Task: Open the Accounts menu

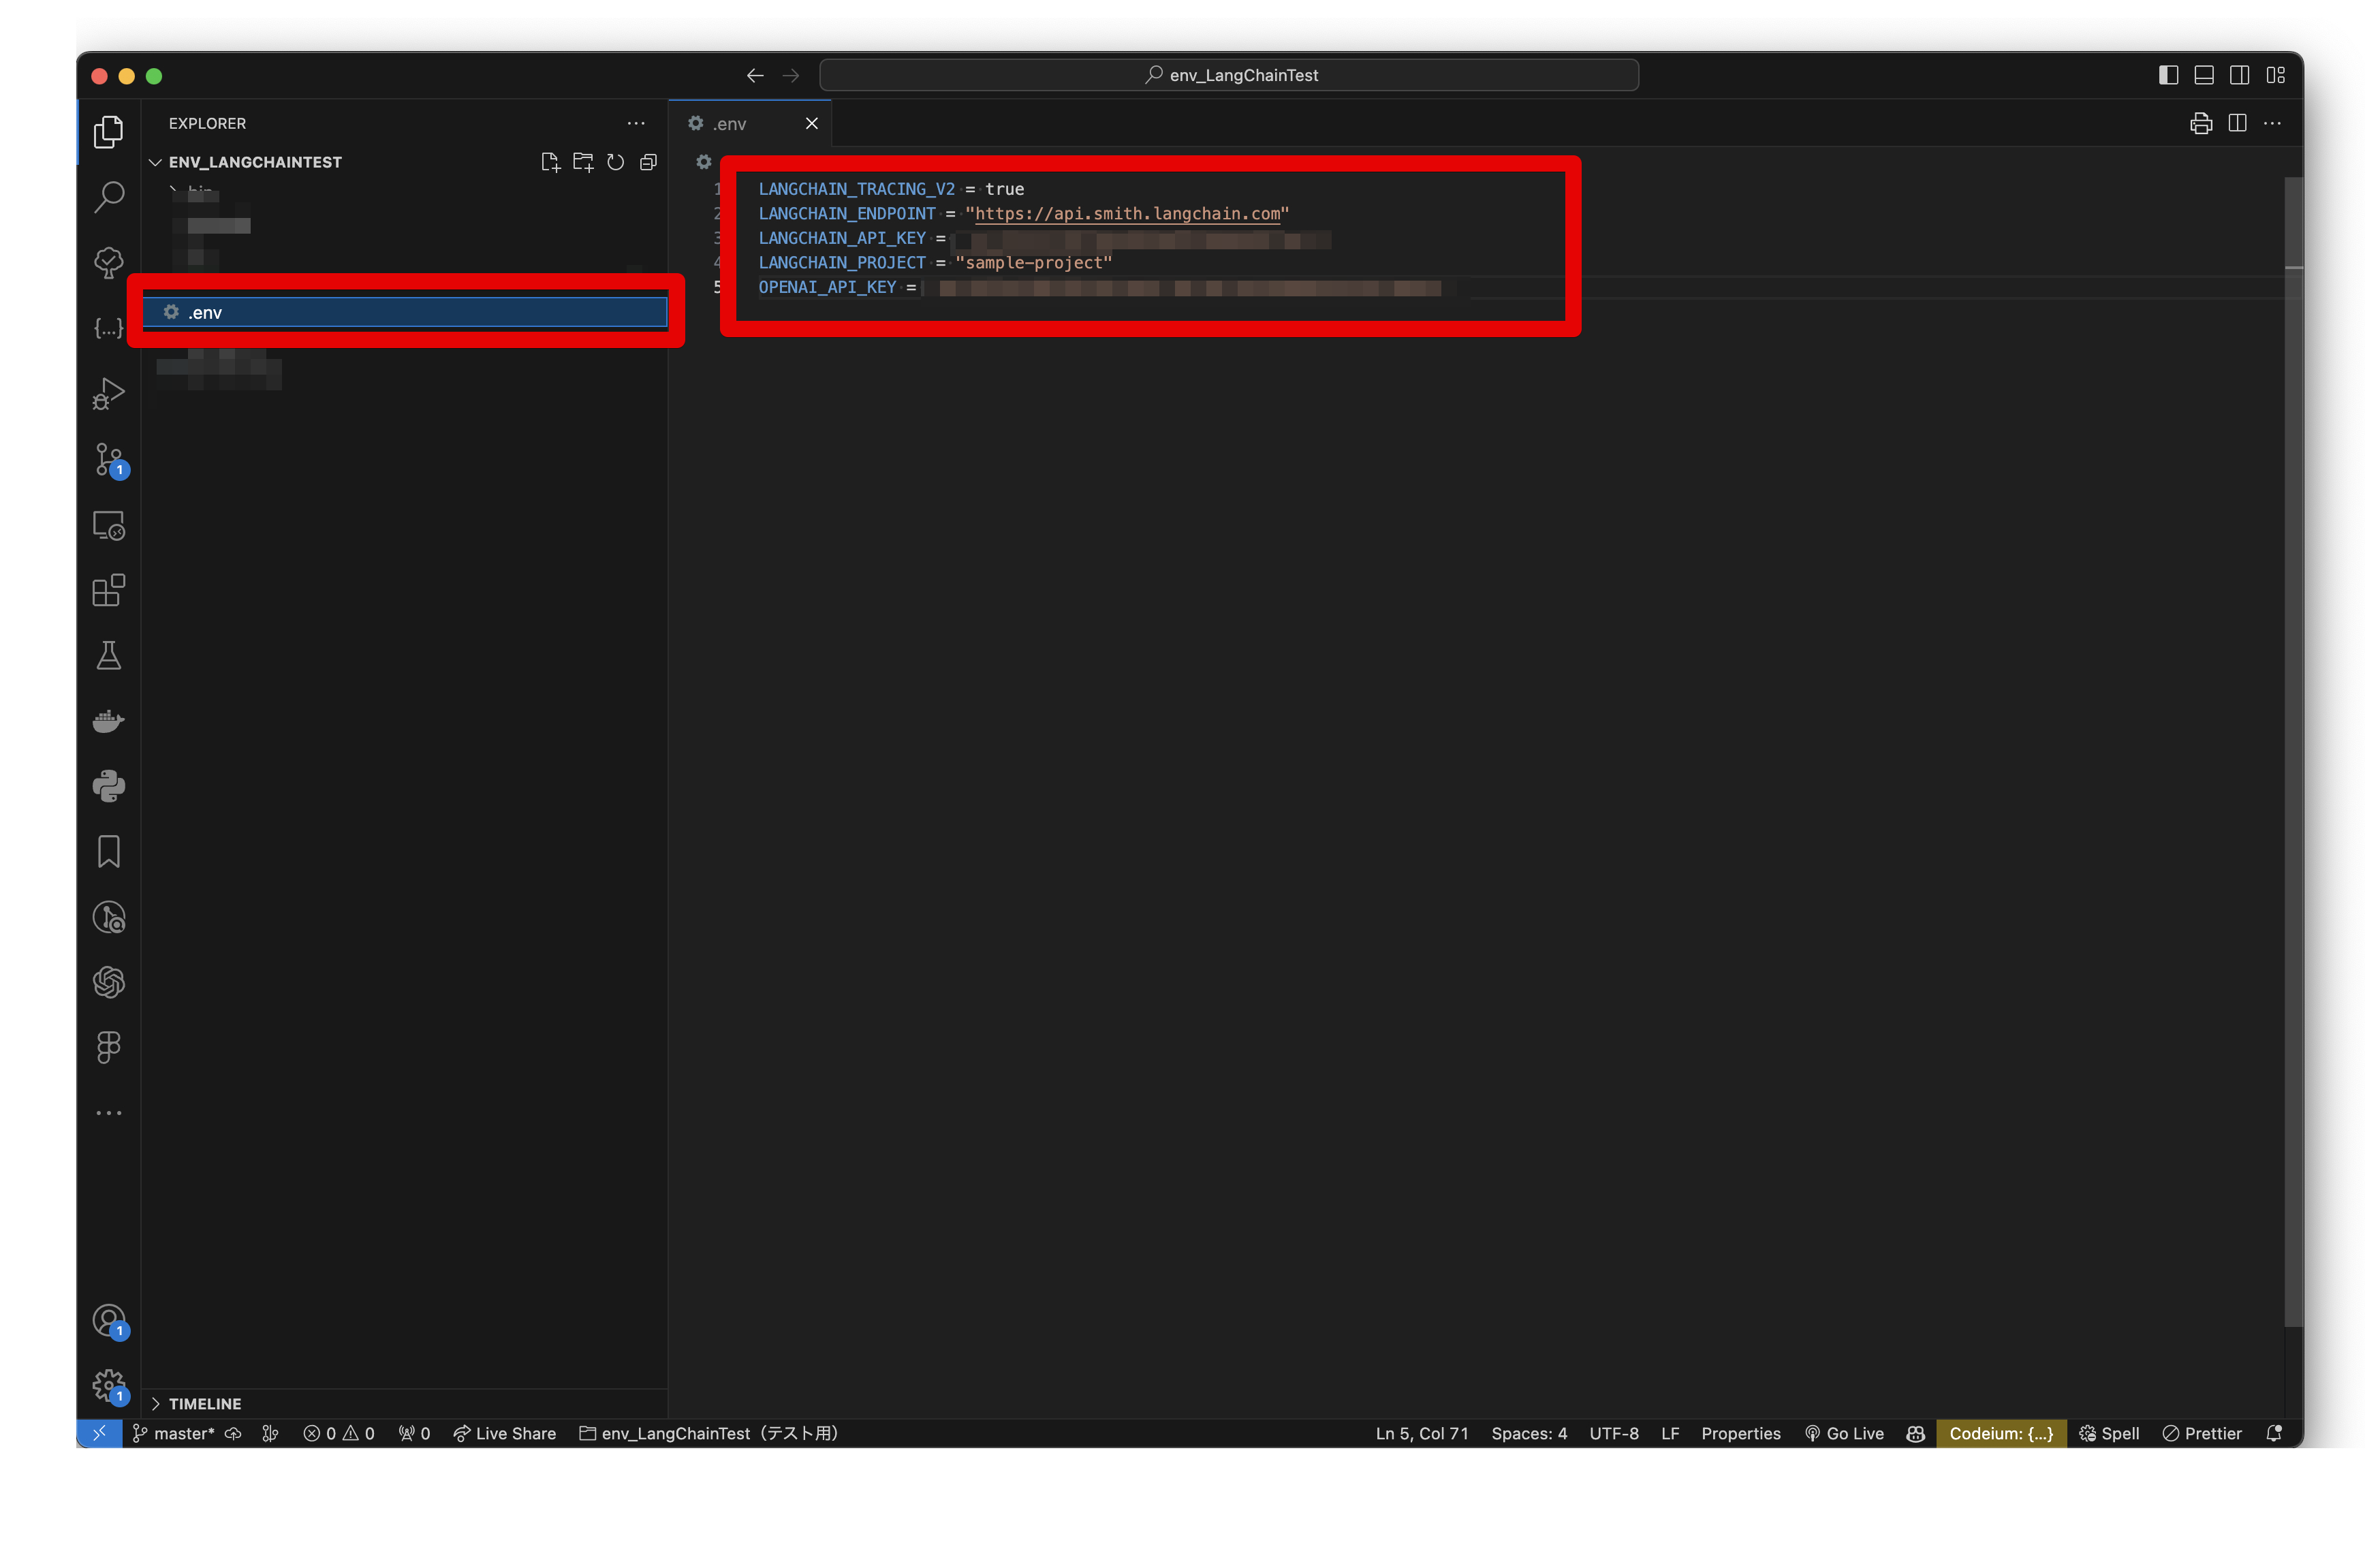Action: pyautogui.click(x=108, y=1321)
